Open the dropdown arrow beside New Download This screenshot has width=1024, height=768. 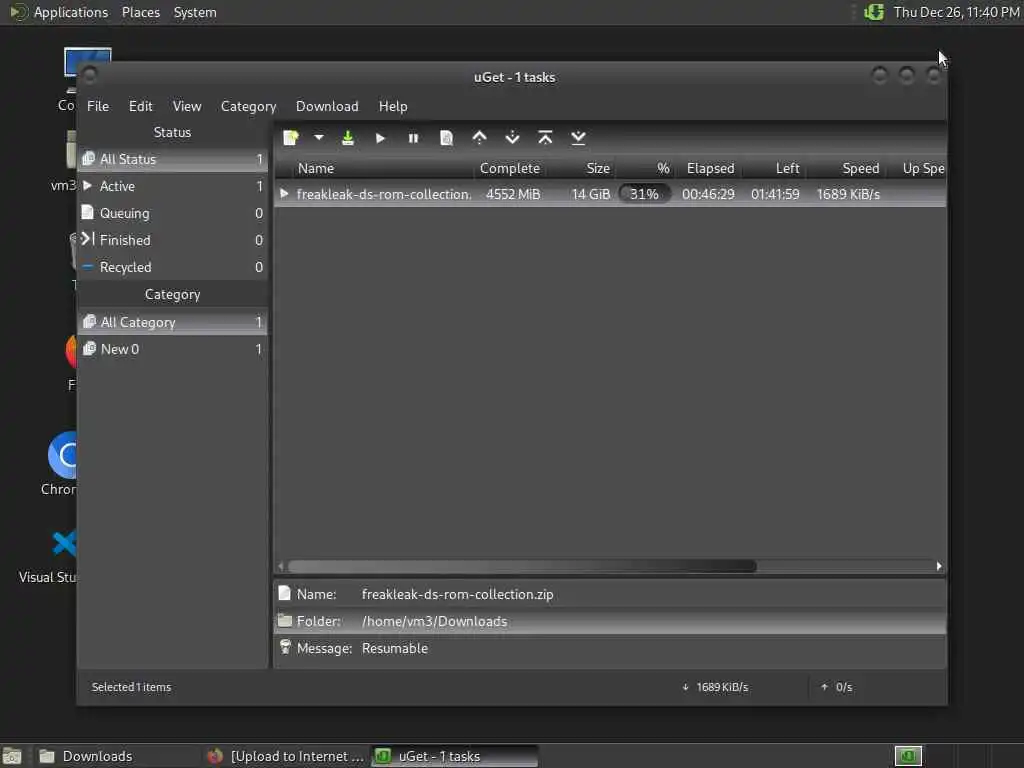(319, 138)
